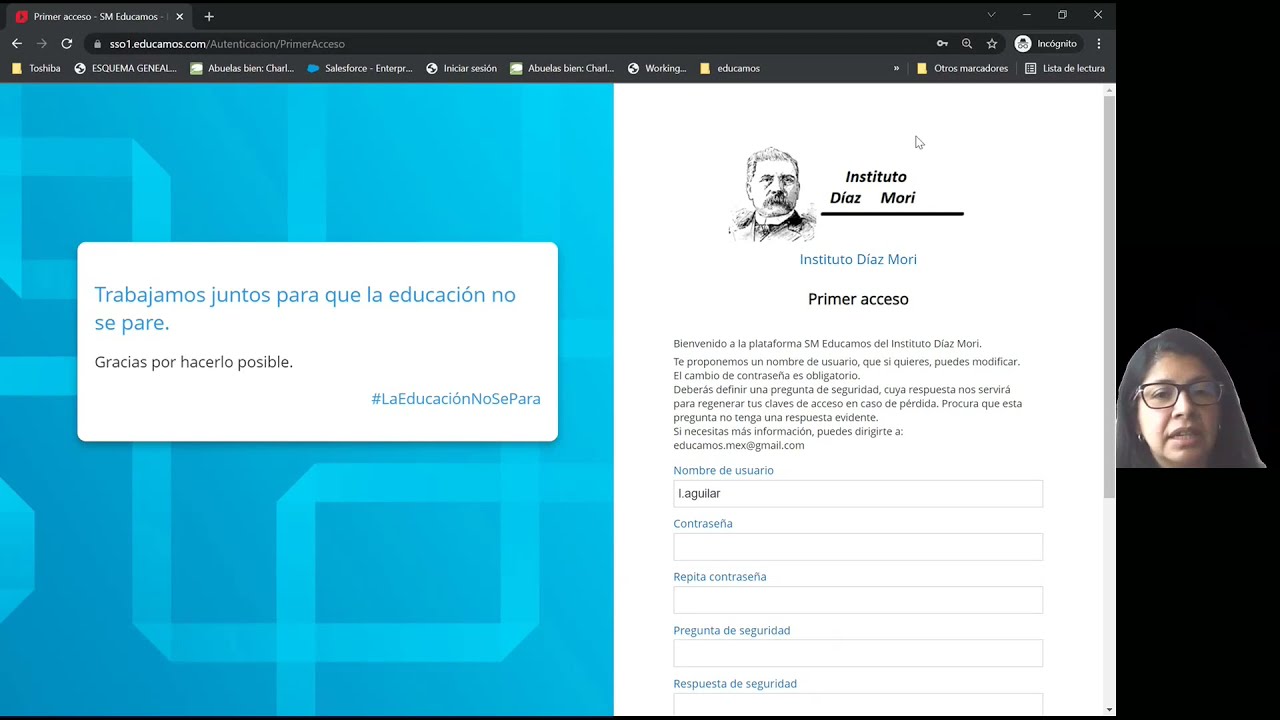Open Chrome three-dot menu

coord(1099,44)
